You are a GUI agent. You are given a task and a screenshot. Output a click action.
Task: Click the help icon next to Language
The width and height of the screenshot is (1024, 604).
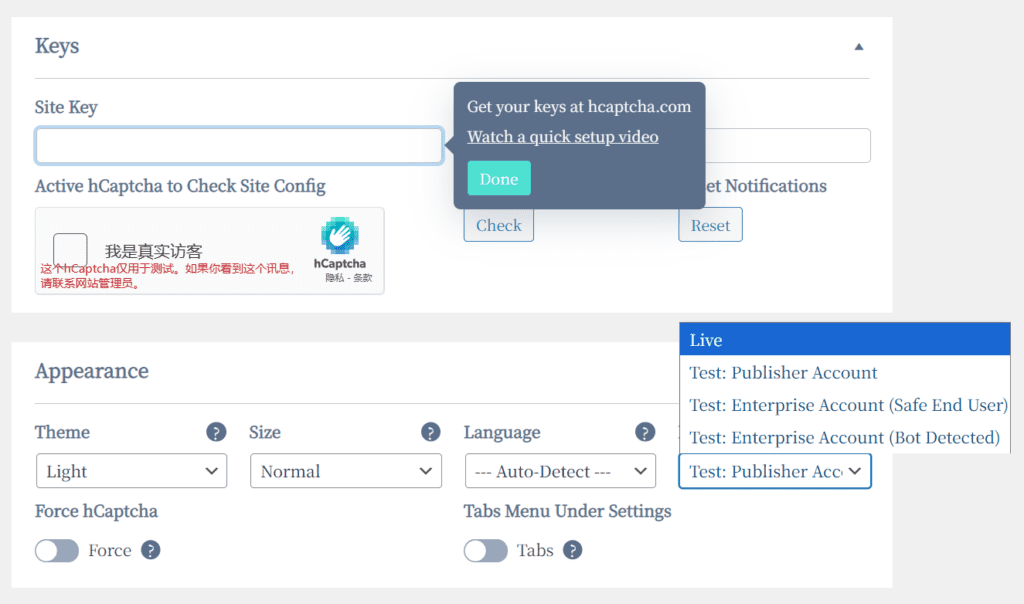click(x=645, y=432)
